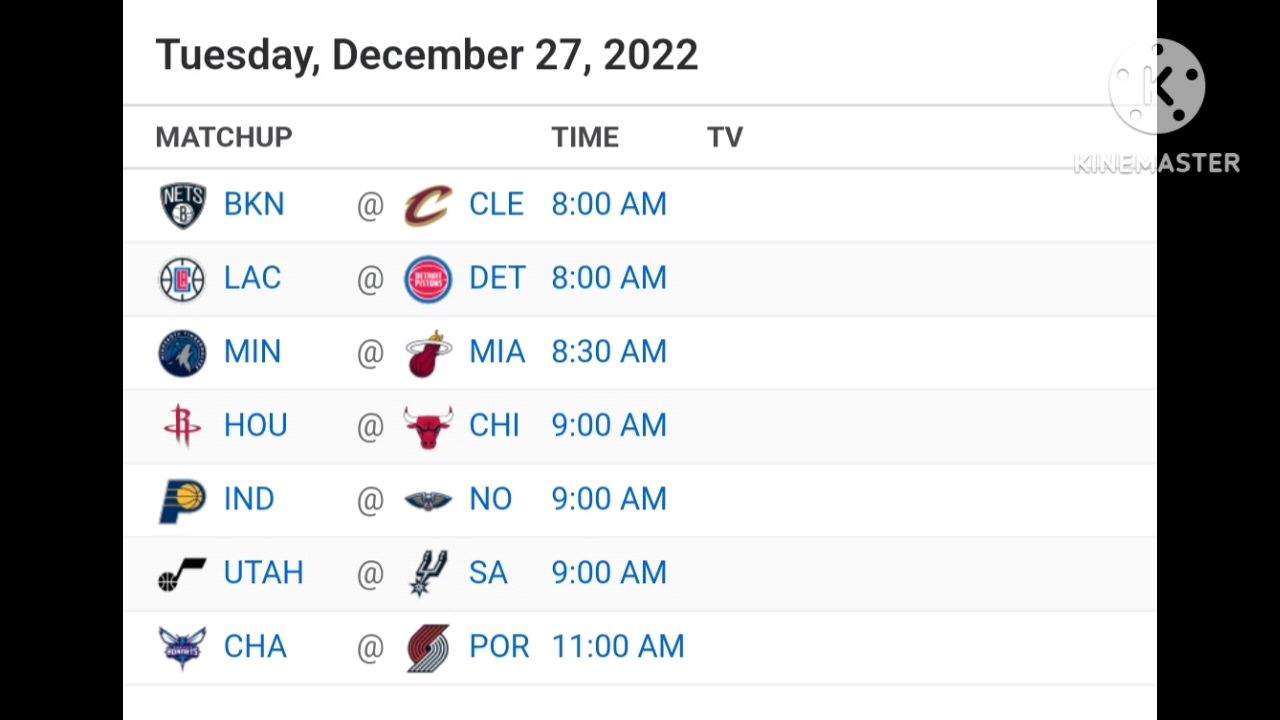Screen dimensions: 1280x720
Task: Click the MATCHUP column header
Action: [x=224, y=138]
